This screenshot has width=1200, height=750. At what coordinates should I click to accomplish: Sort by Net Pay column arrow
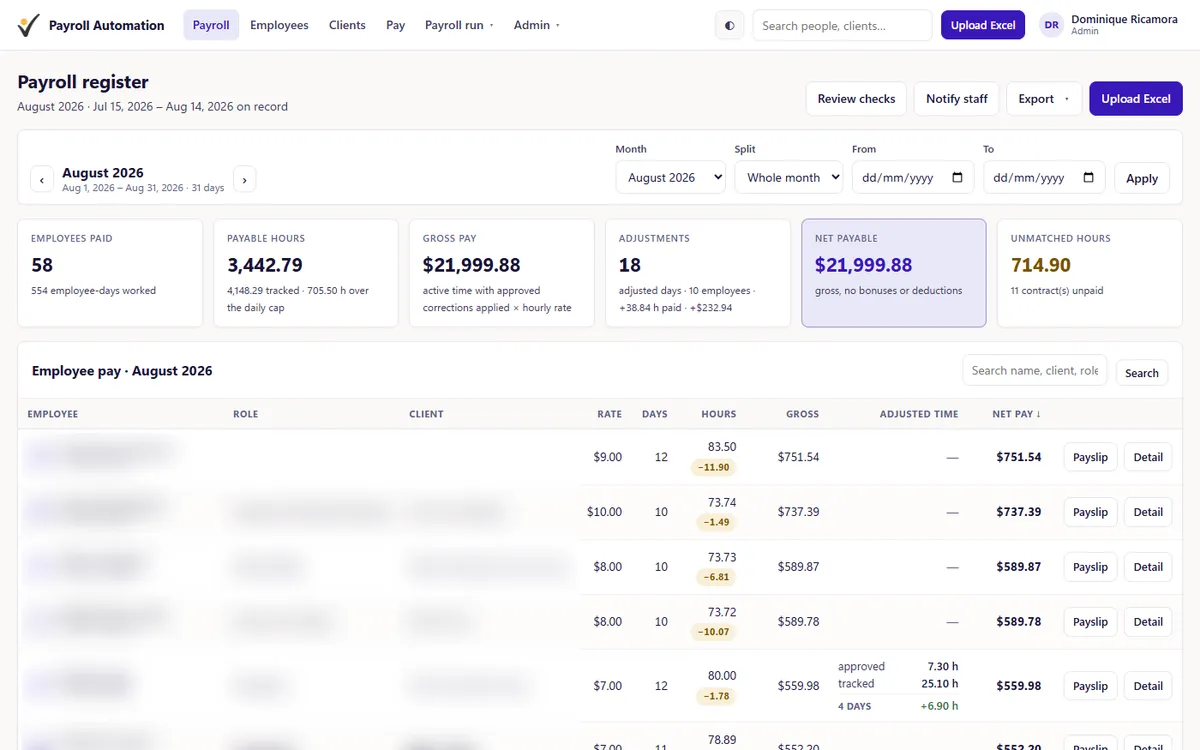coord(1038,414)
